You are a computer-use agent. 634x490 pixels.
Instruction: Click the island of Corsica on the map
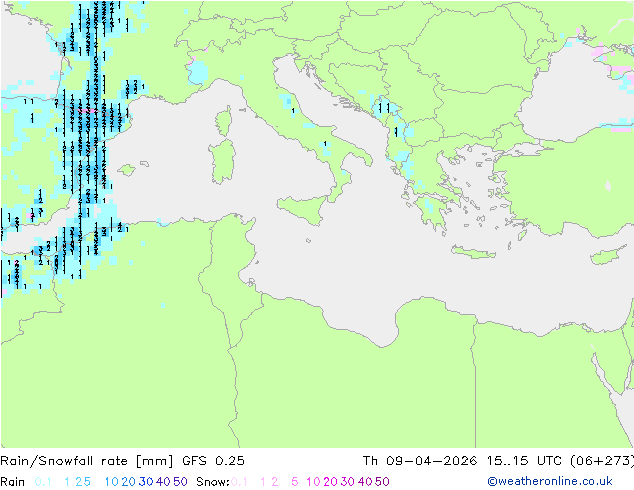coord(224,121)
